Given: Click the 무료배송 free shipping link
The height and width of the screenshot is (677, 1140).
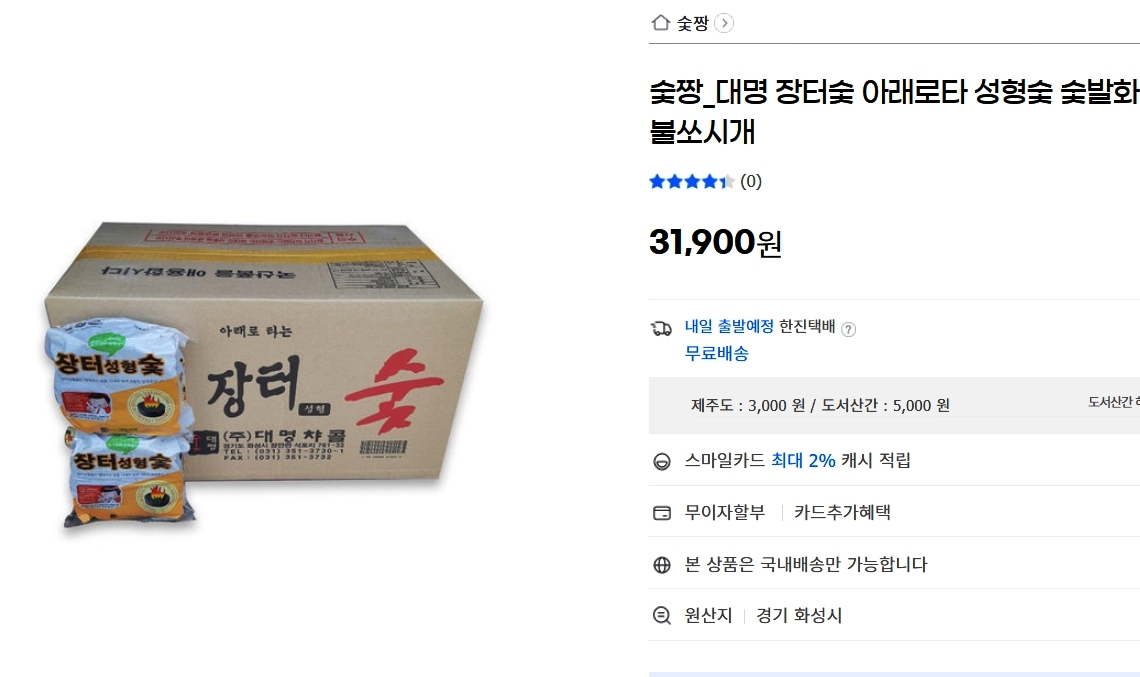Looking at the screenshot, I should [x=716, y=353].
